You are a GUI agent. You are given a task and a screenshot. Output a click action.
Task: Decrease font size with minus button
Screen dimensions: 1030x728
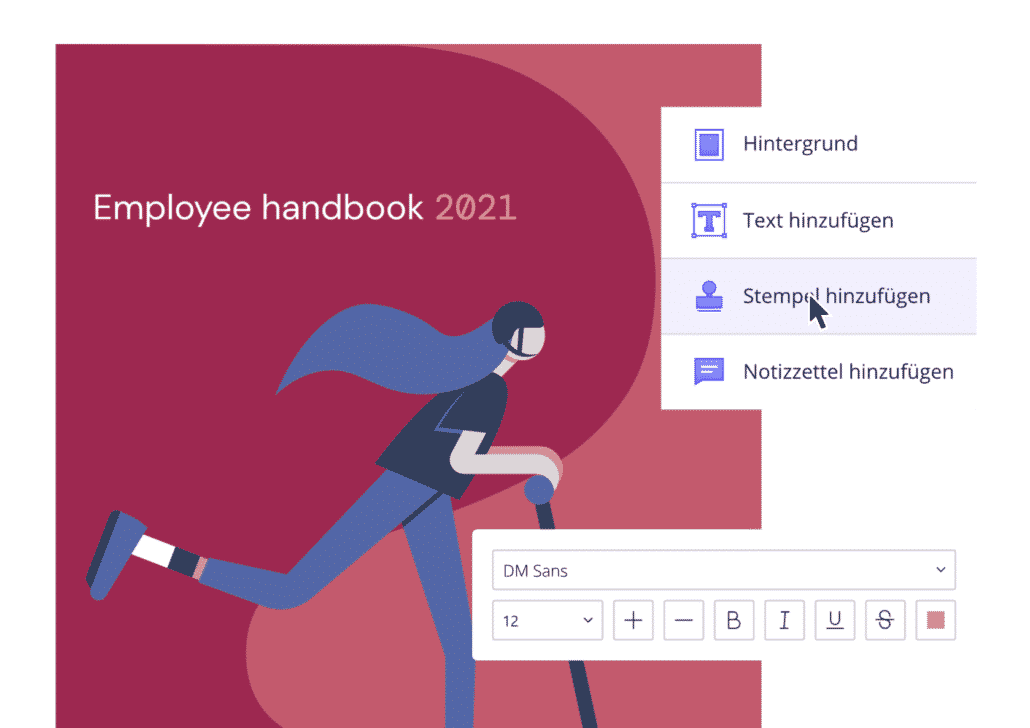pos(683,620)
